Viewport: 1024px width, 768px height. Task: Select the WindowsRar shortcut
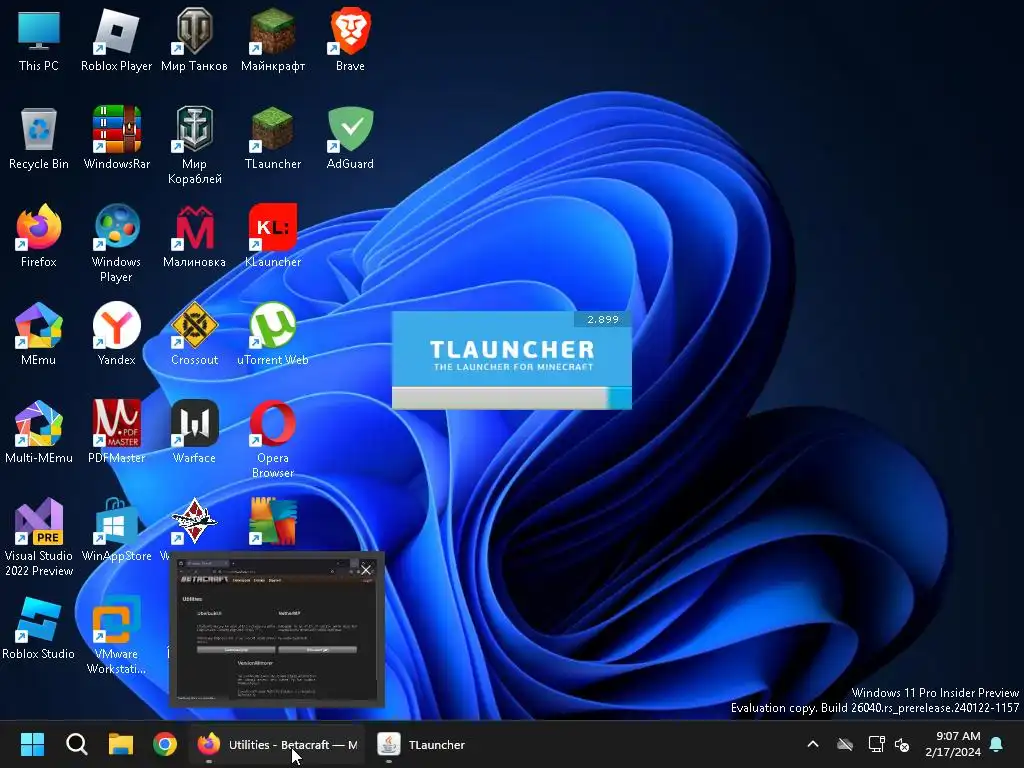[x=116, y=138]
